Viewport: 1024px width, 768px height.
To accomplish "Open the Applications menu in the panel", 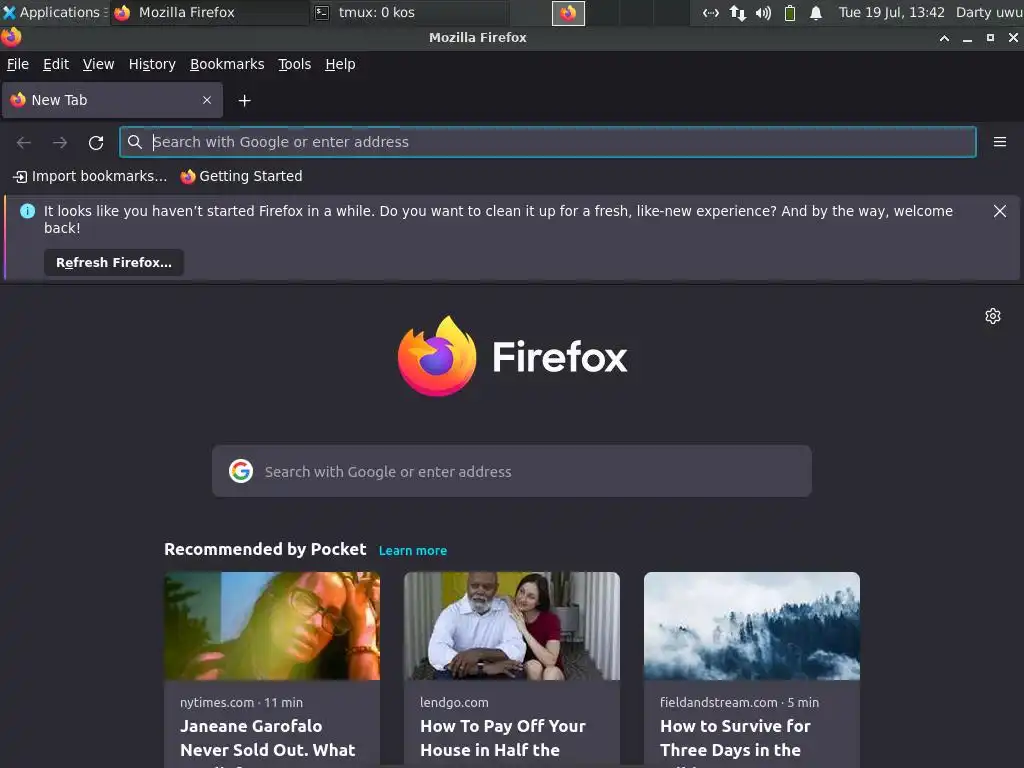I will [x=54, y=12].
